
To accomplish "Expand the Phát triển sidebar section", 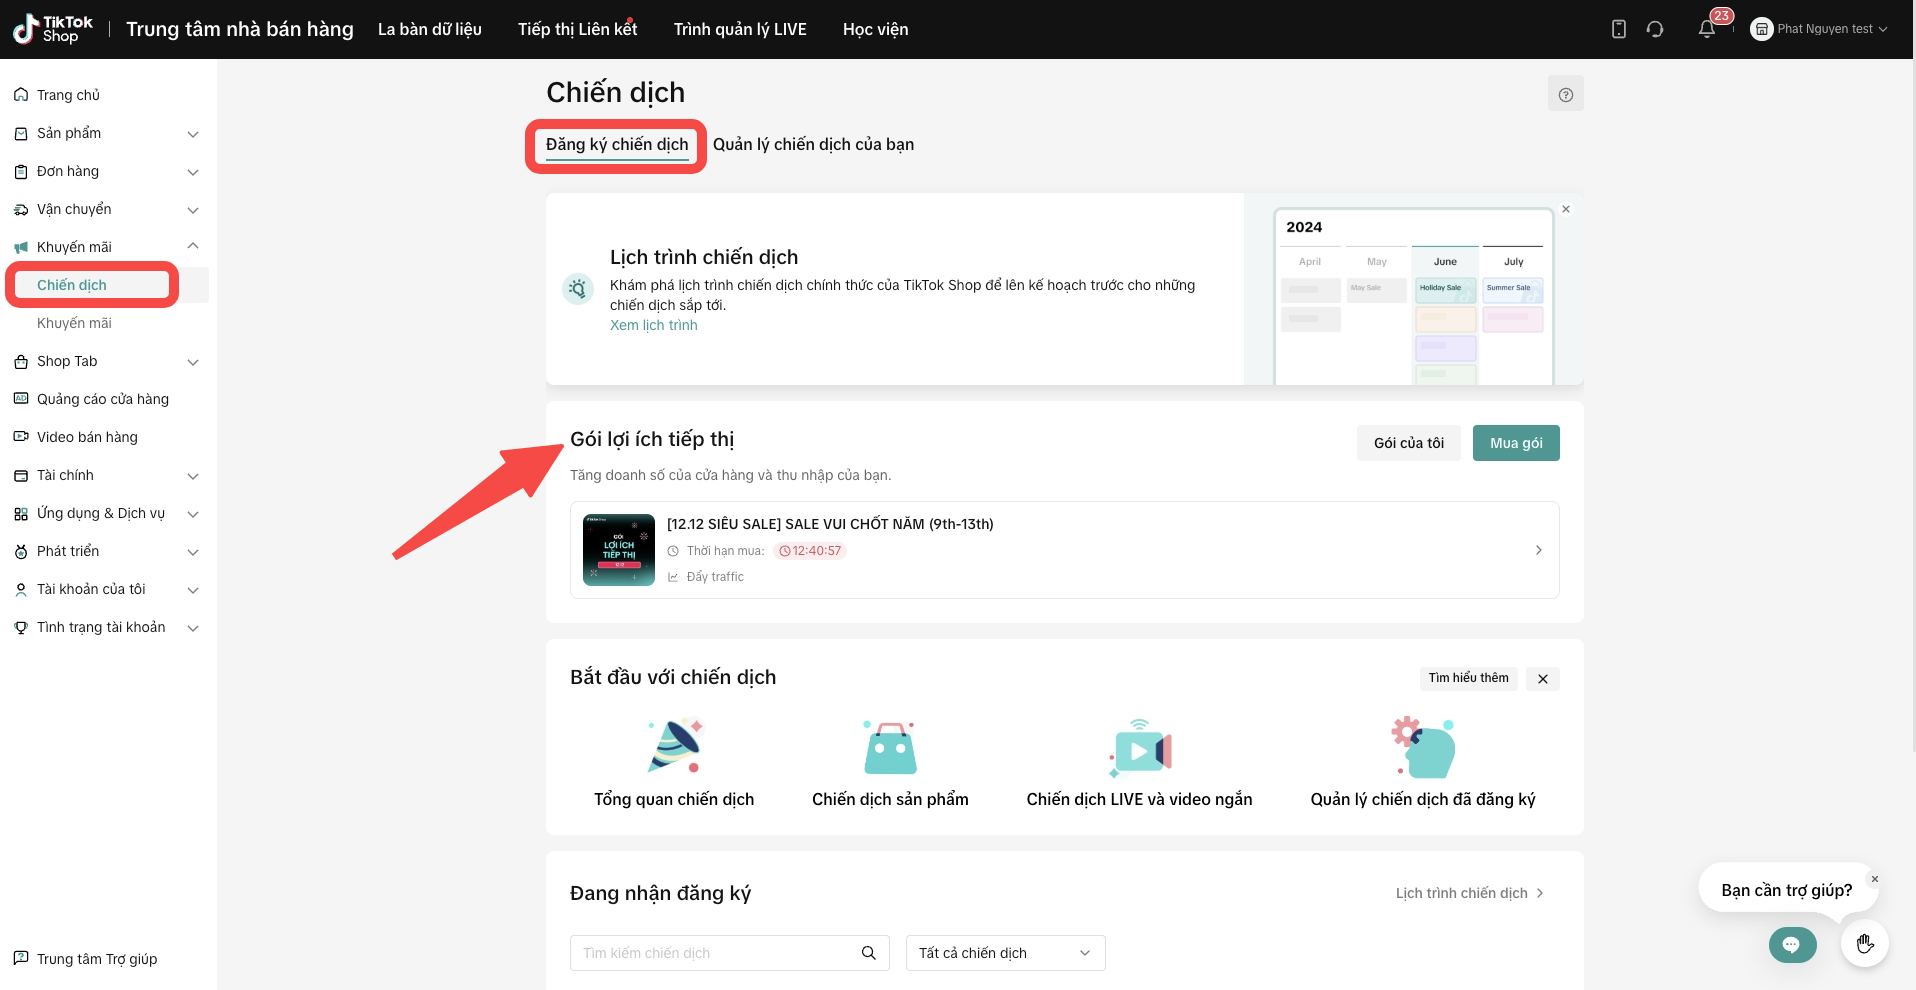I will 193,552.
